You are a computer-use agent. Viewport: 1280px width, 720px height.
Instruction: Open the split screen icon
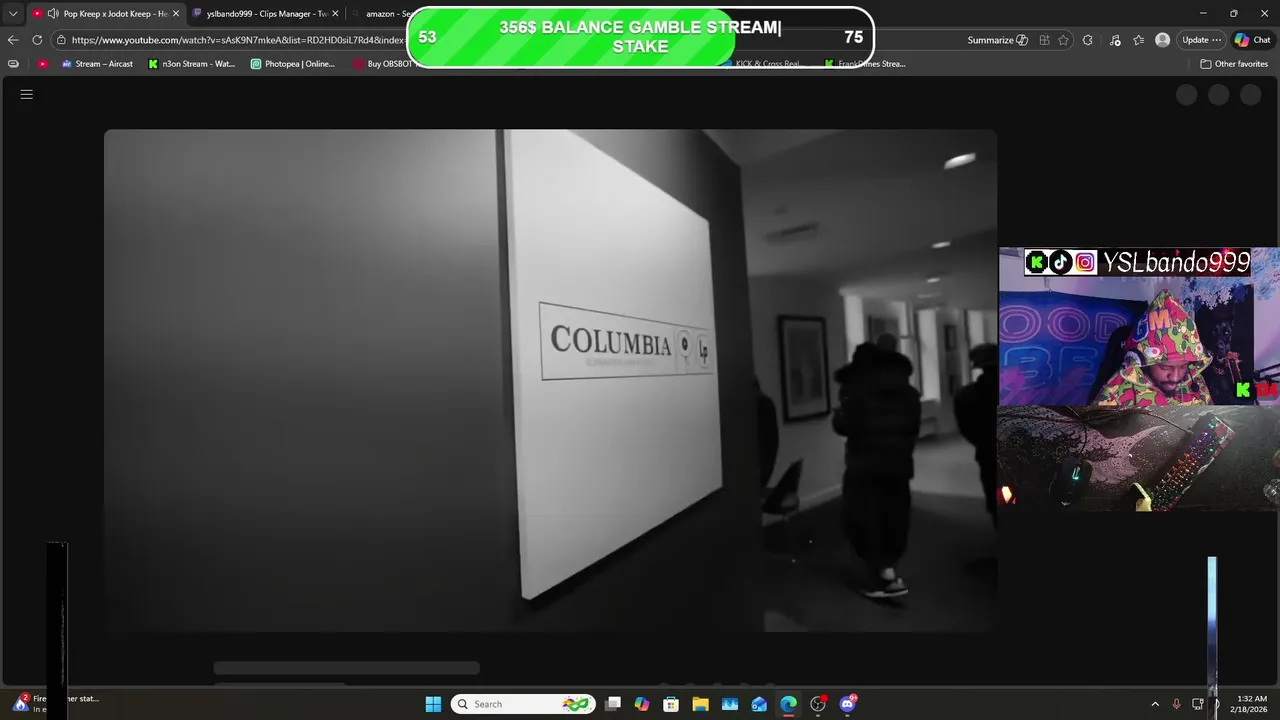click(1044, 40)
